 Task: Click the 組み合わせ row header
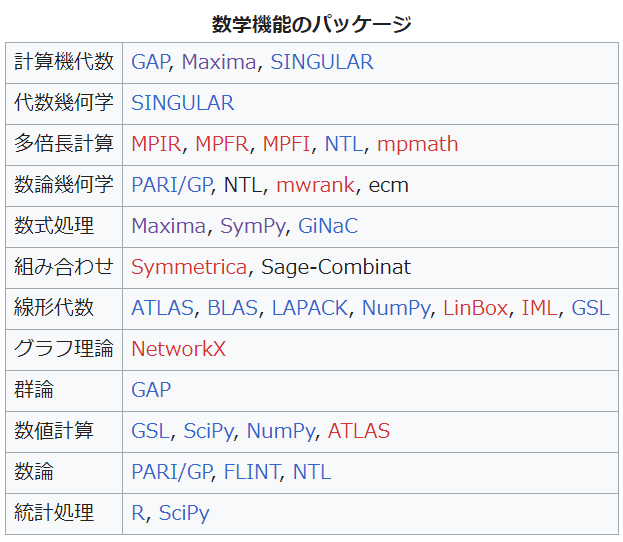click(x=64, y=267)
